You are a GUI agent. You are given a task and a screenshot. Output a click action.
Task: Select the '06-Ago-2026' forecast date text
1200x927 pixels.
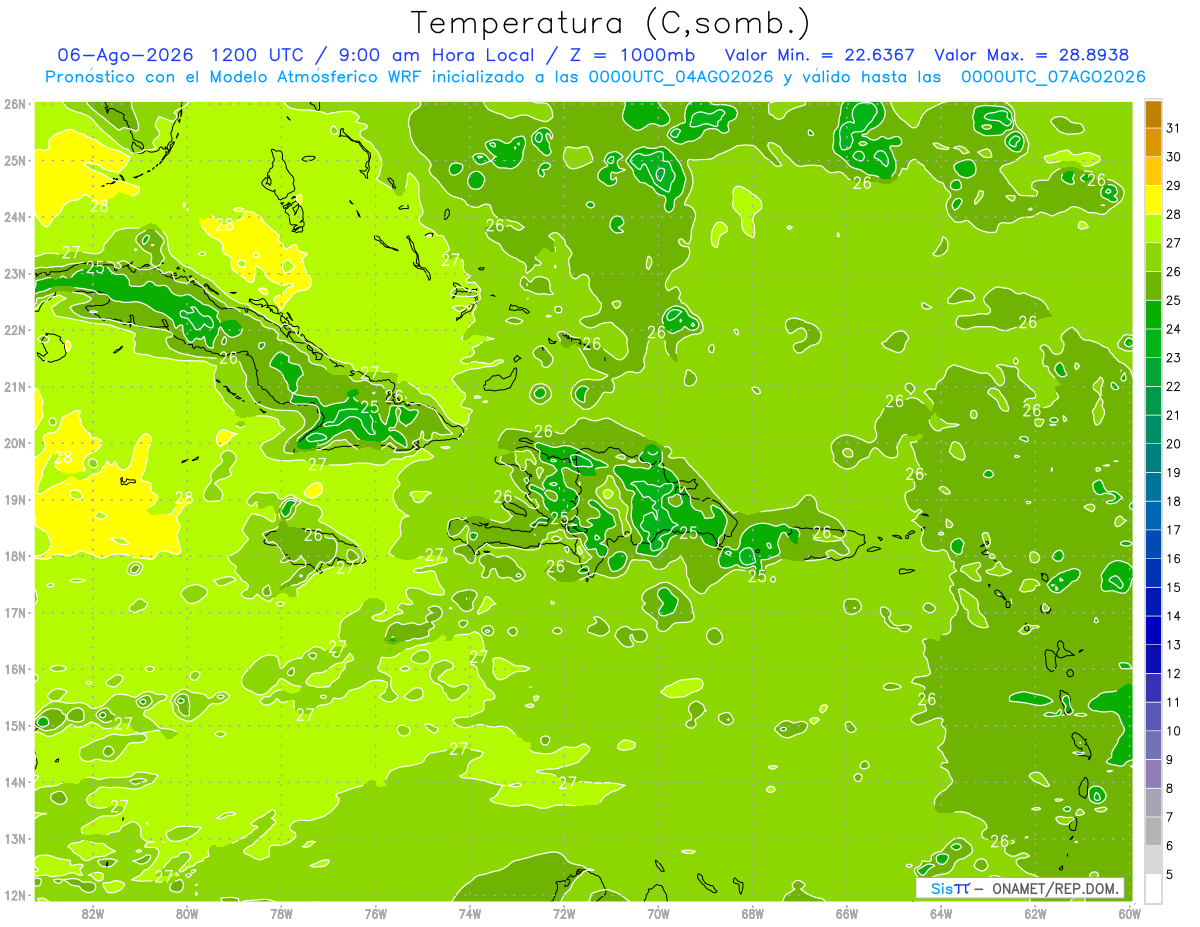(x=125, y=55)
